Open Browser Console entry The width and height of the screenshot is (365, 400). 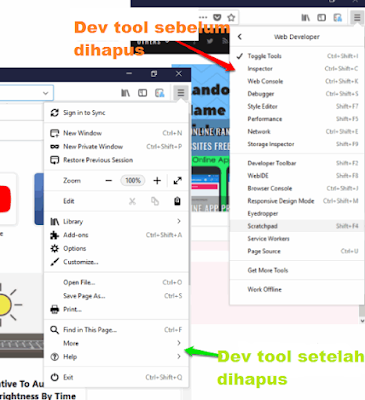pyautogui.click(x=297, y=188)
